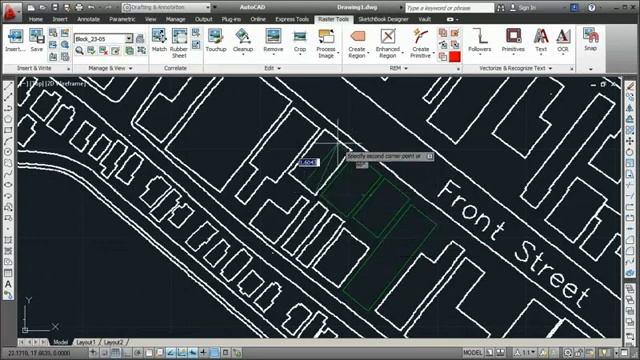
Task: Click the AutoCAD application menu logo
Action: [x=10, y=11]
